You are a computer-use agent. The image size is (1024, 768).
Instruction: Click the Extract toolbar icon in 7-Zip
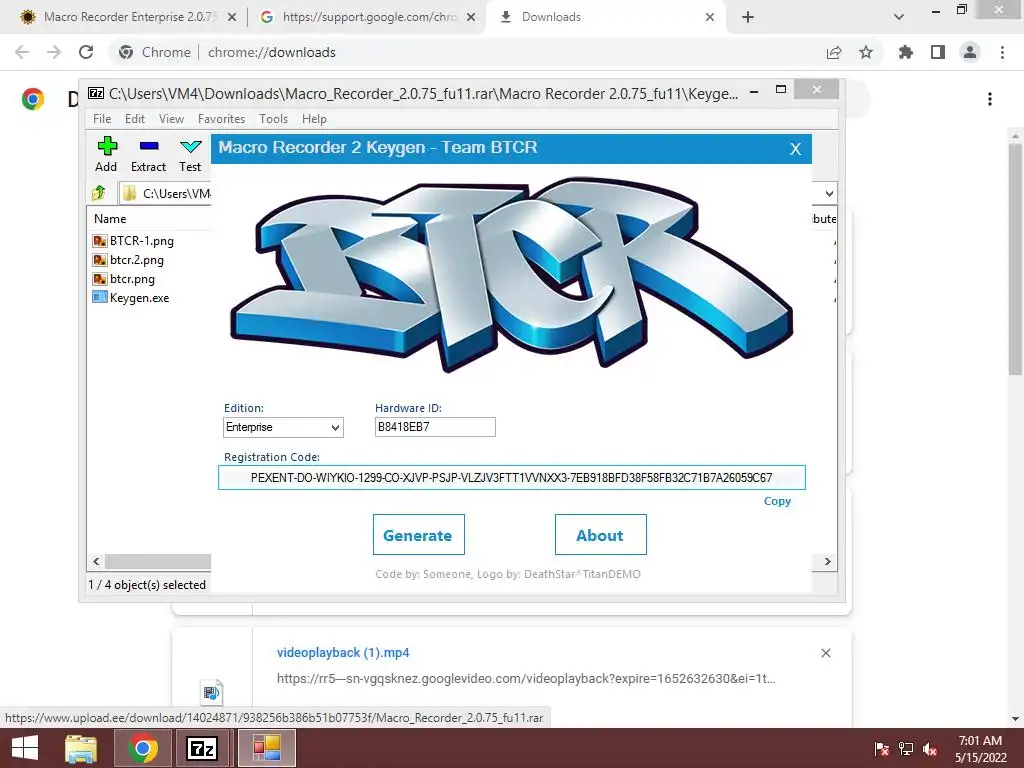coord(148,154)
